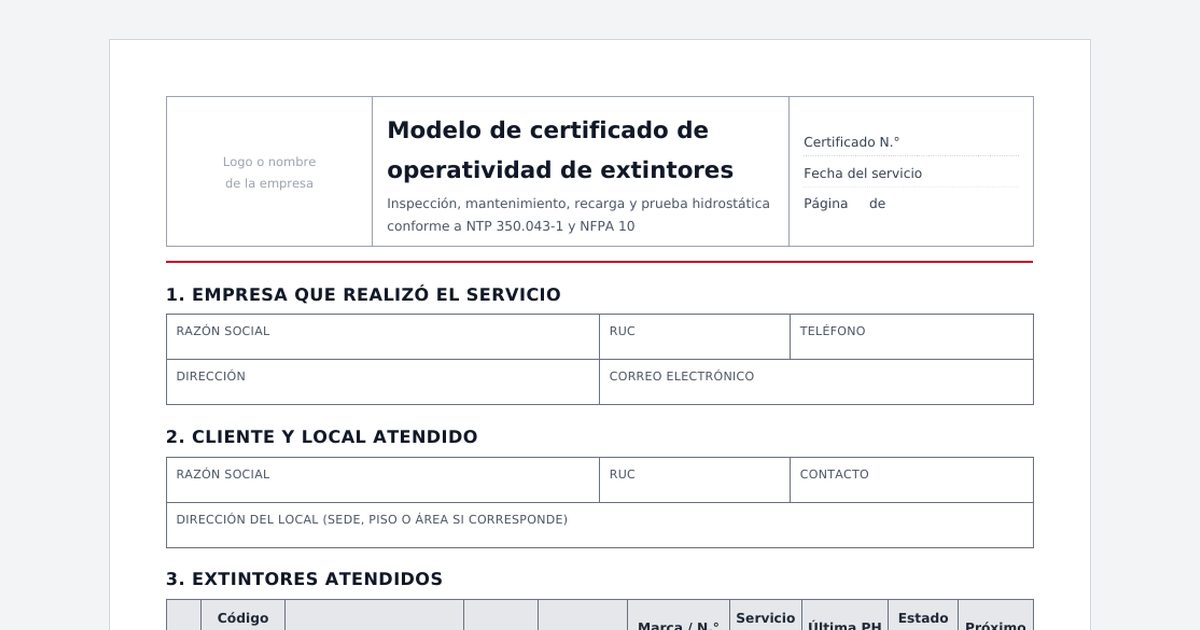Click the 'Marca / N.°' column header
The height and width of the screenshot is (630, 1200).
coord(679,616)
